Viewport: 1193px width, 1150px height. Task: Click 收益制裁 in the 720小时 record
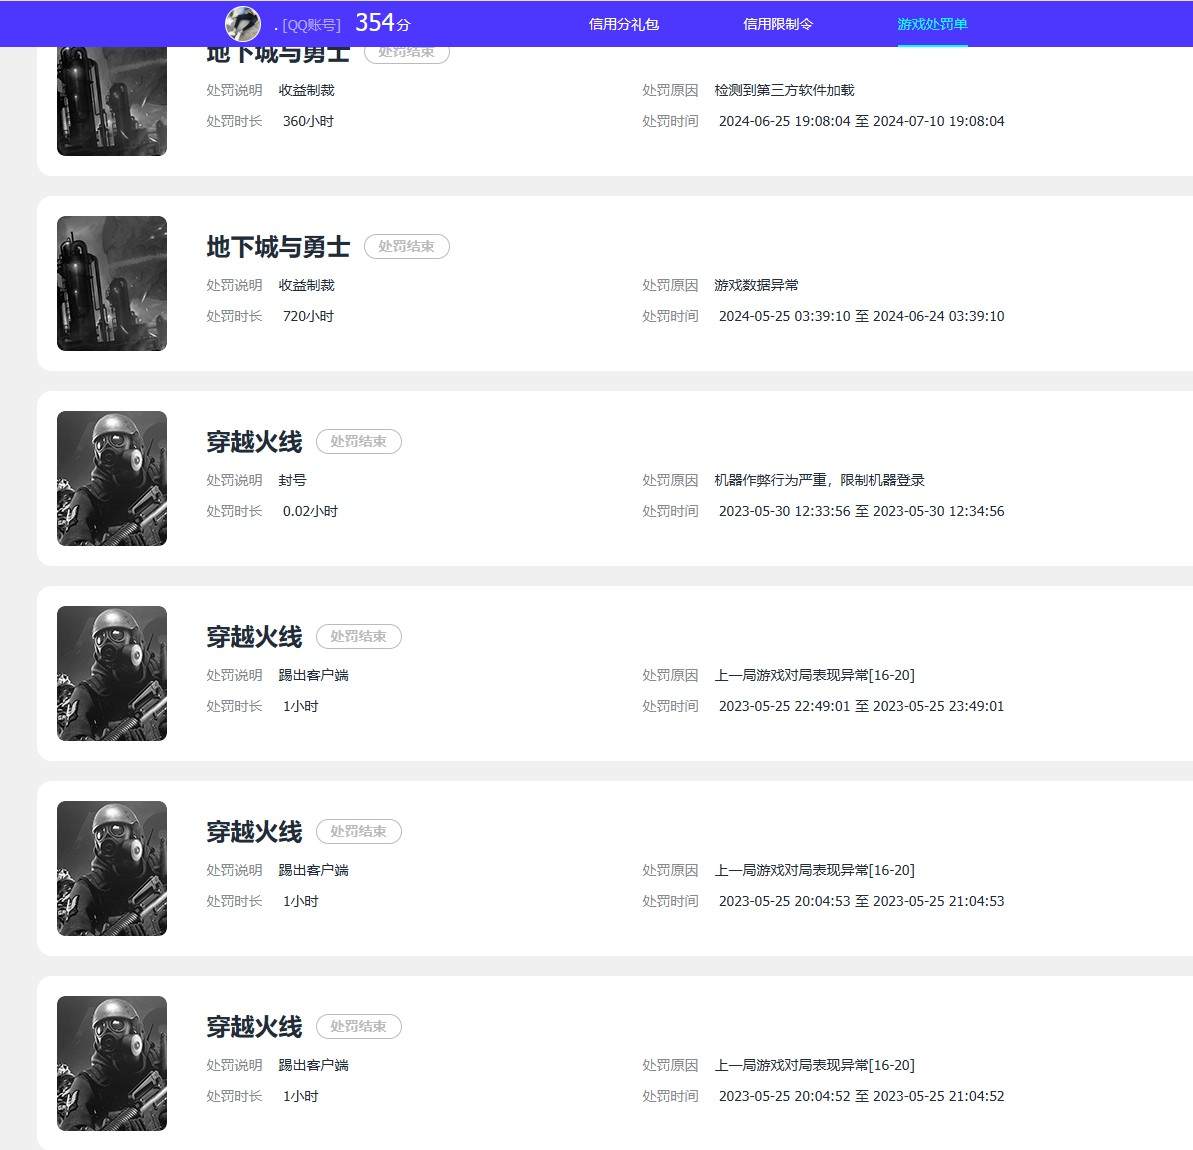(x=307, y=285)
